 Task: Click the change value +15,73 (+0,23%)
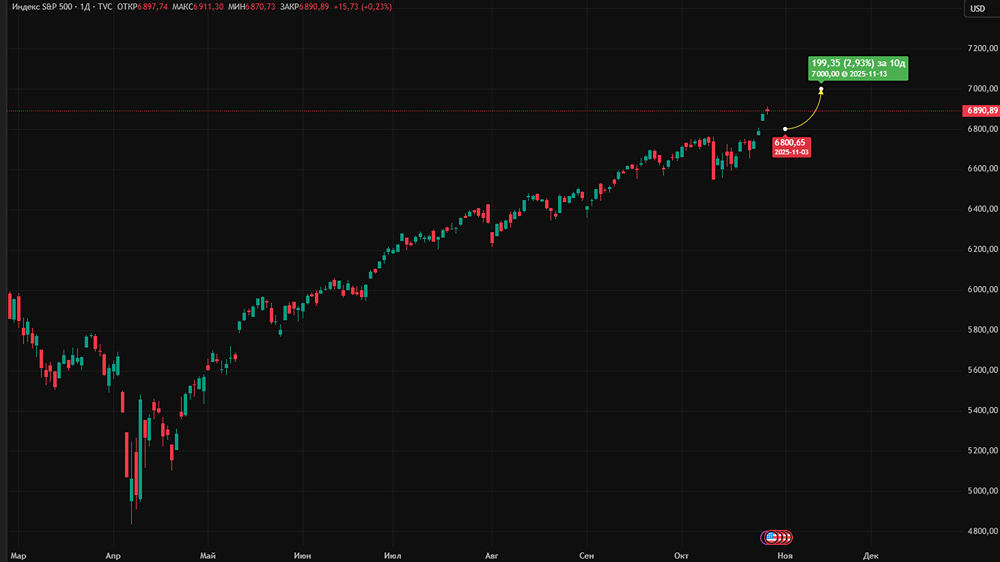tap(363, 7)
